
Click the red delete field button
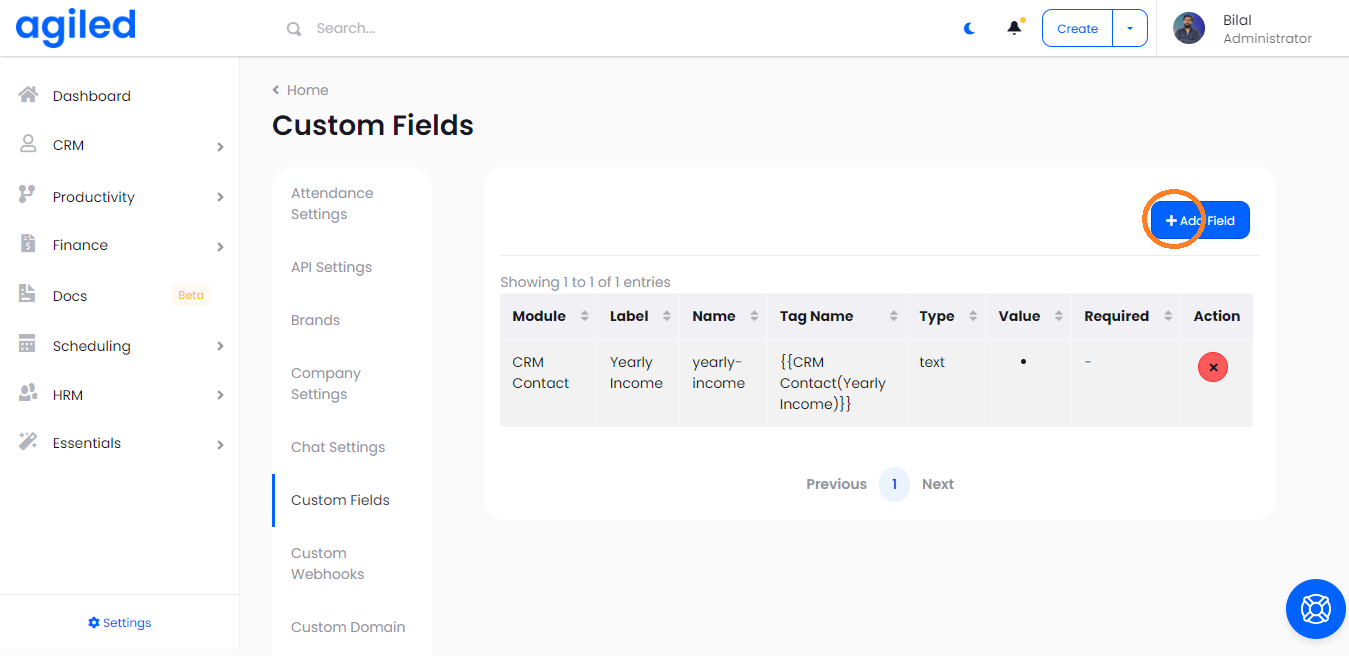click(1212, 367)
